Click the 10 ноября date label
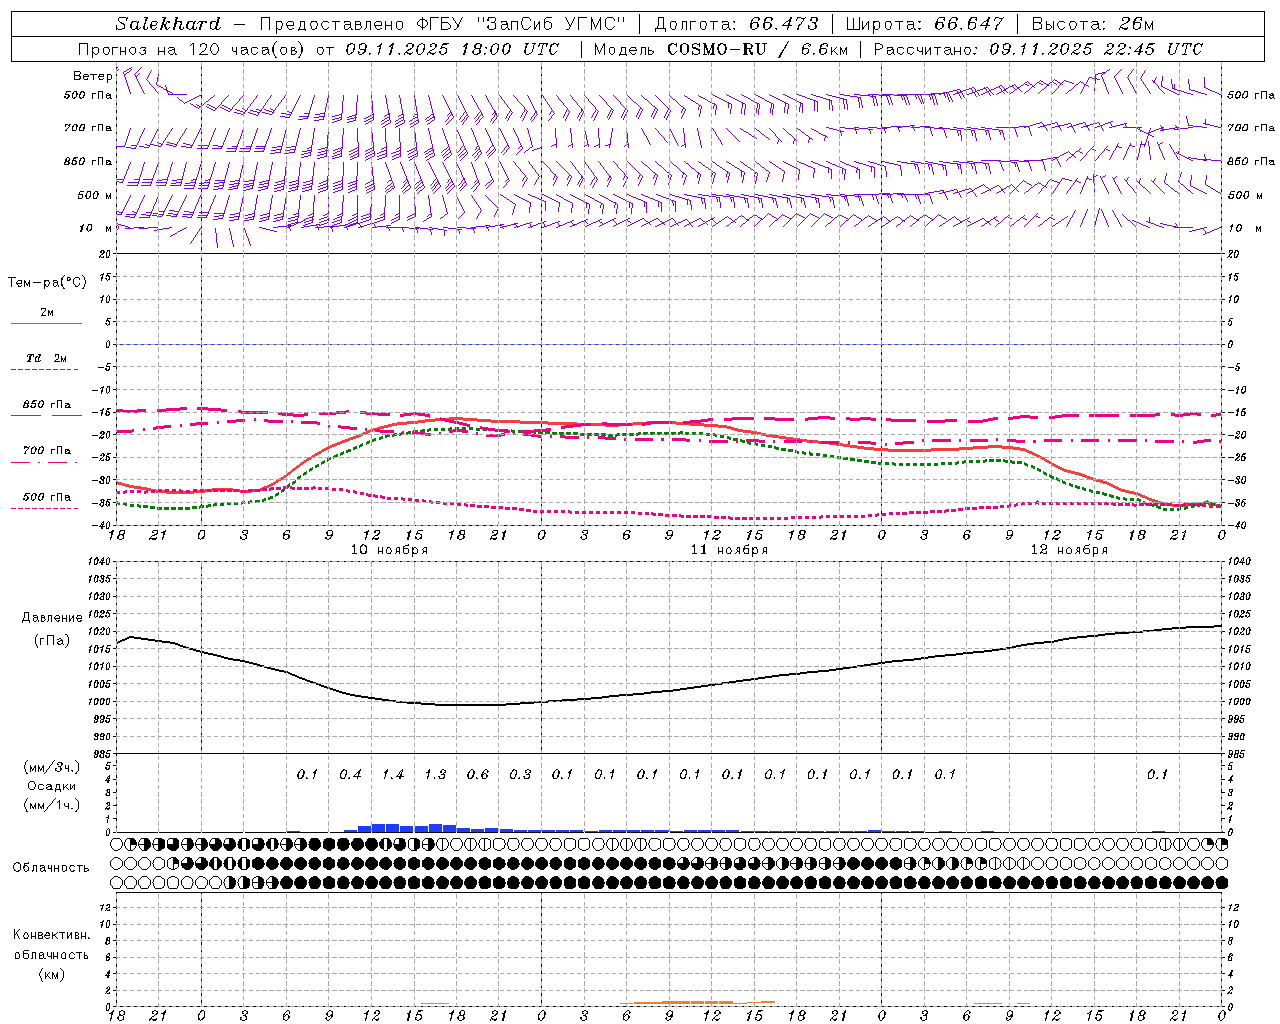The image size is (1280, 1024). coord(389,550)
